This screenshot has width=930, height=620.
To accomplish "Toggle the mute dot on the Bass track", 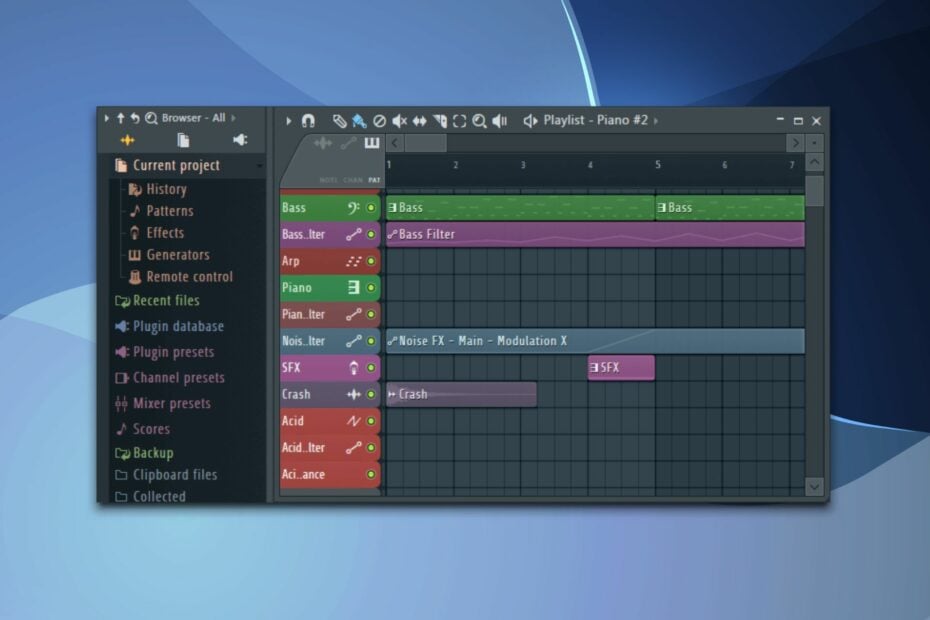I will click(371, 207).
